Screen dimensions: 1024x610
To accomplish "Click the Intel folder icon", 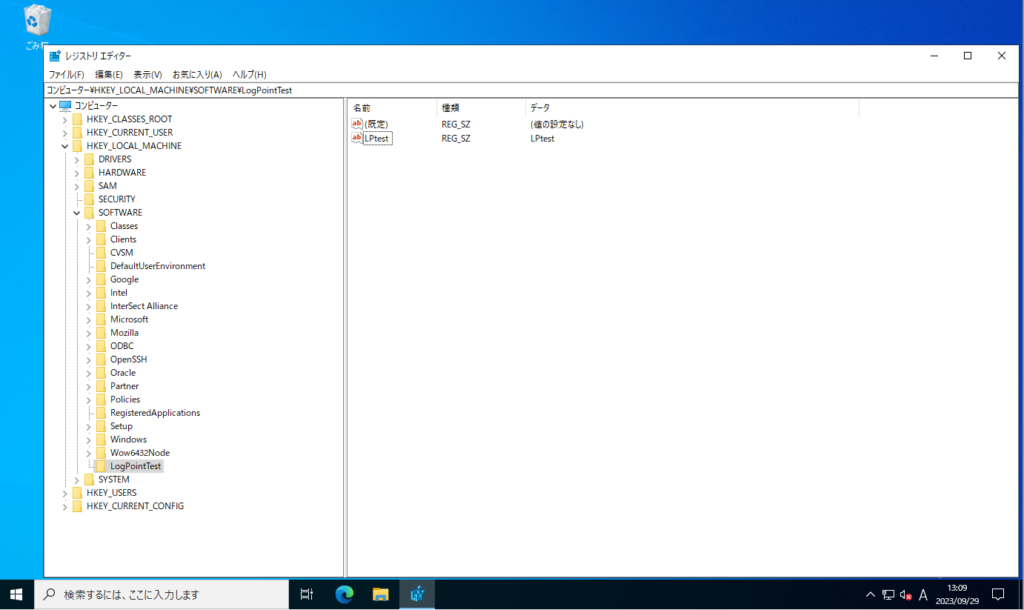I will click(x=101, y=293).
